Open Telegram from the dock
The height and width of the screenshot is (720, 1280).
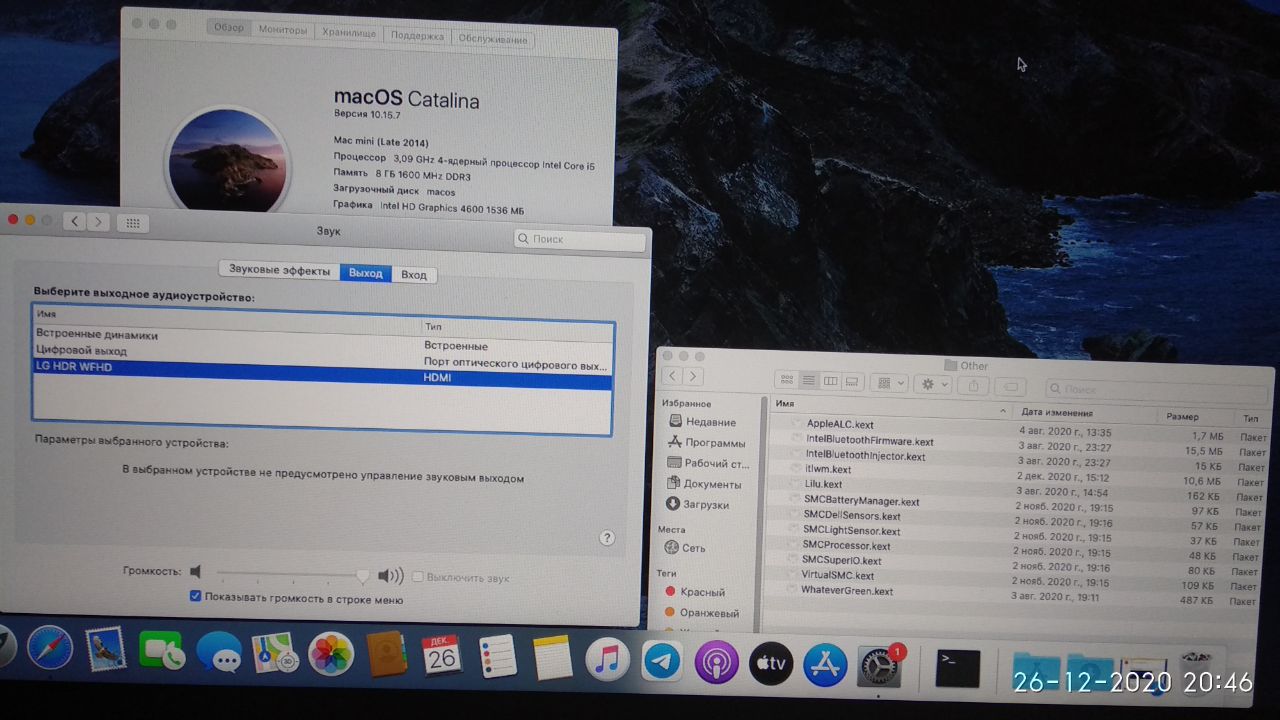pyautogui.click(x=661, y=661)
